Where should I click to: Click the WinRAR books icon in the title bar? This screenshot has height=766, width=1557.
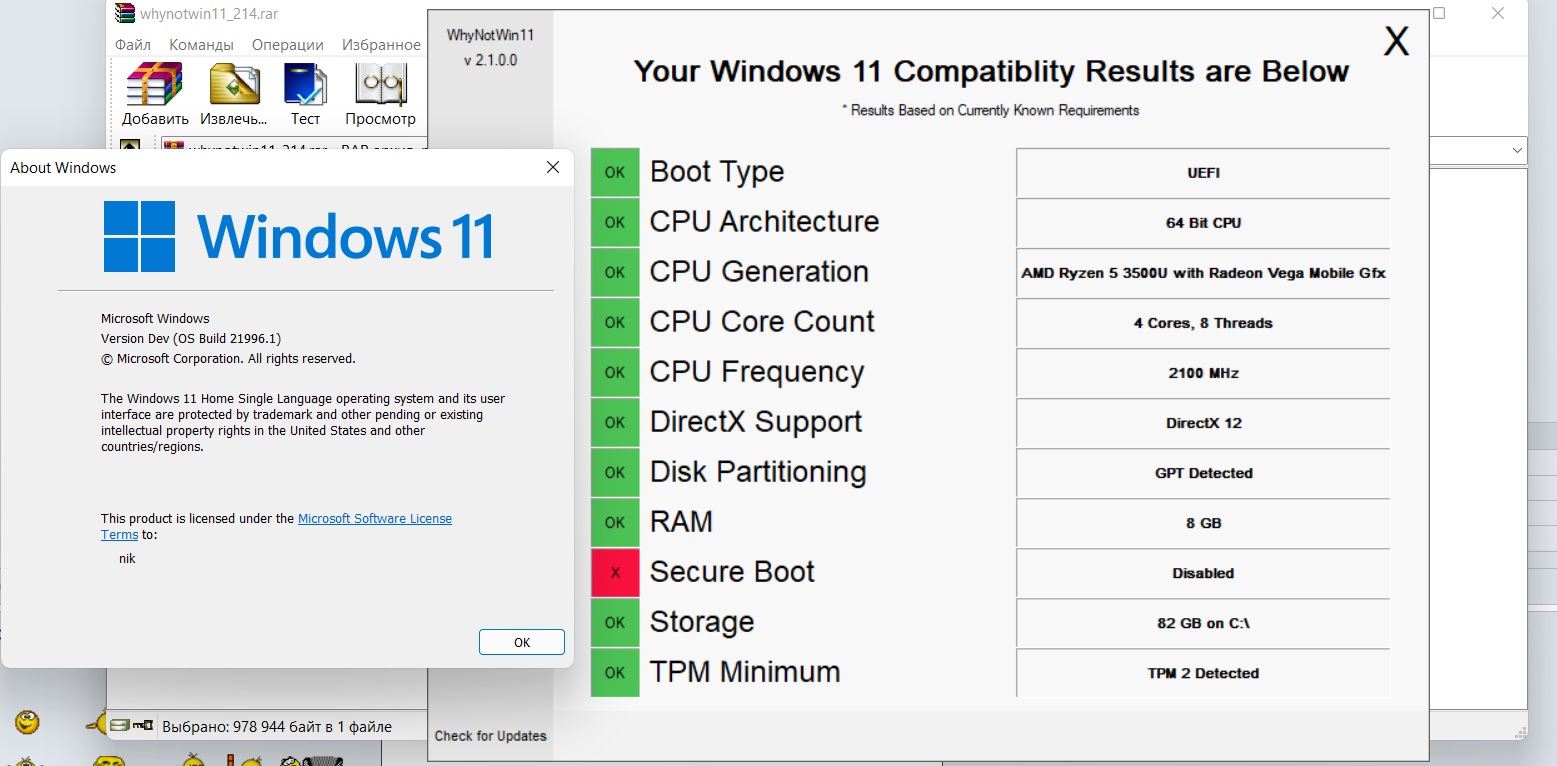pyautogui.click(x=124, y=13)
